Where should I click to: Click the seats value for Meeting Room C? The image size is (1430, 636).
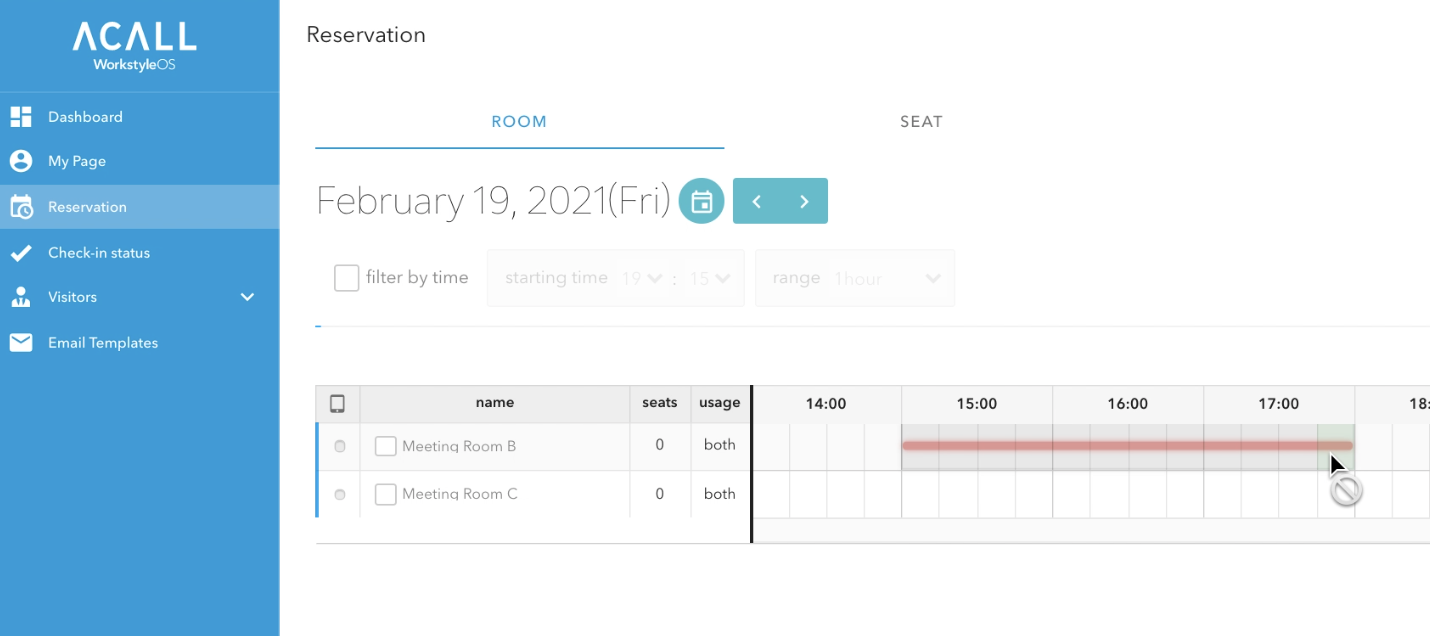(x=660, y=494)
